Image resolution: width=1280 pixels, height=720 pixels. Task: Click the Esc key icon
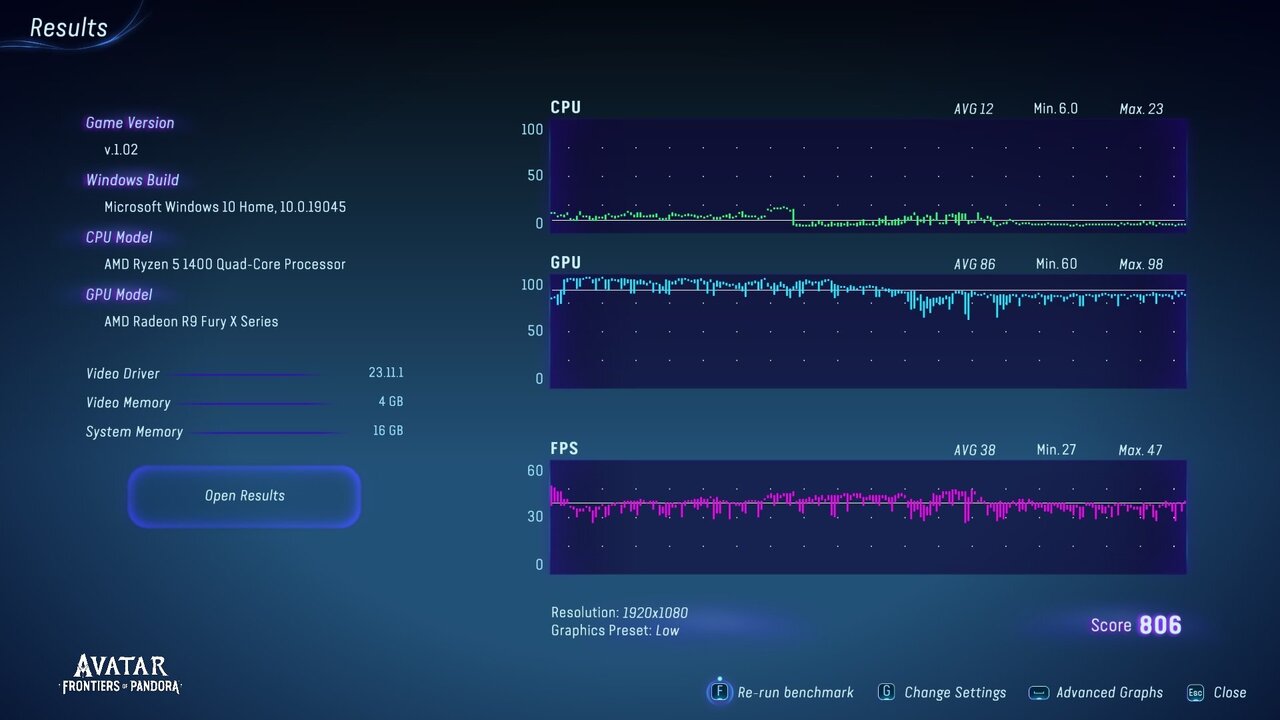tap(1195, 692)
